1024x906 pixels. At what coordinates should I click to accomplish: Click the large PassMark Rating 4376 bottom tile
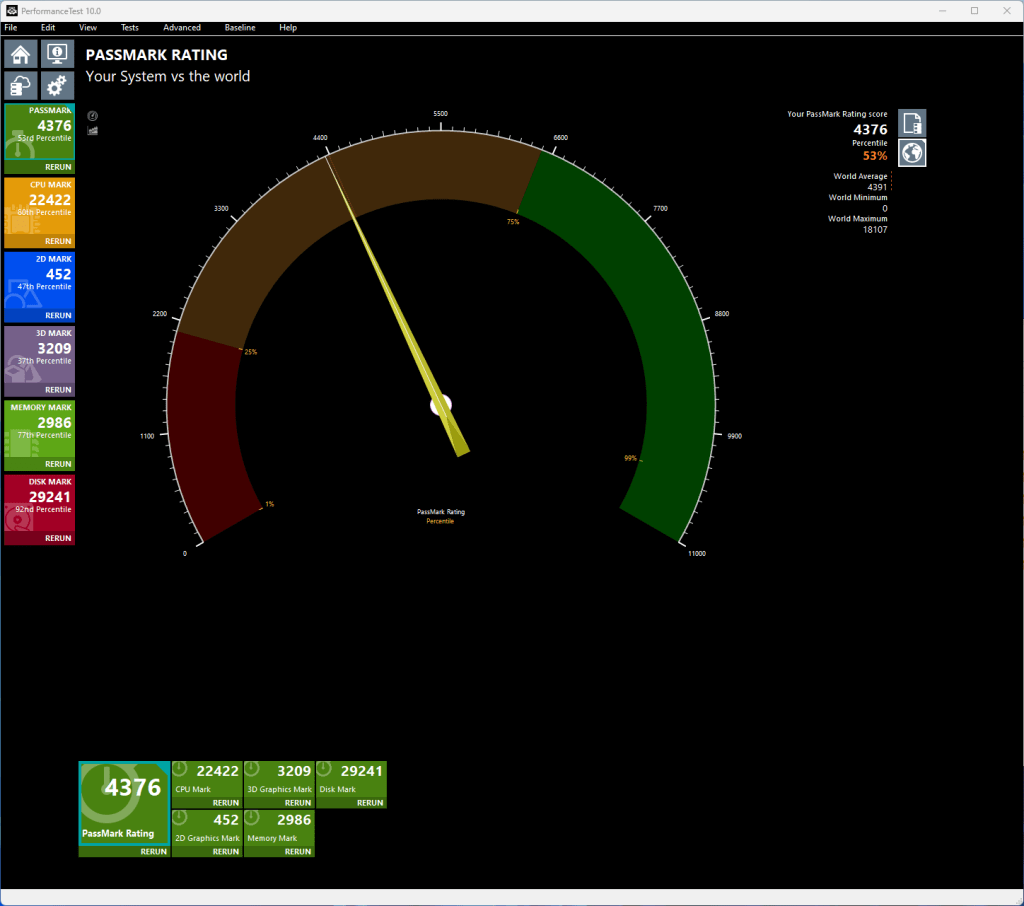(124, 803)
